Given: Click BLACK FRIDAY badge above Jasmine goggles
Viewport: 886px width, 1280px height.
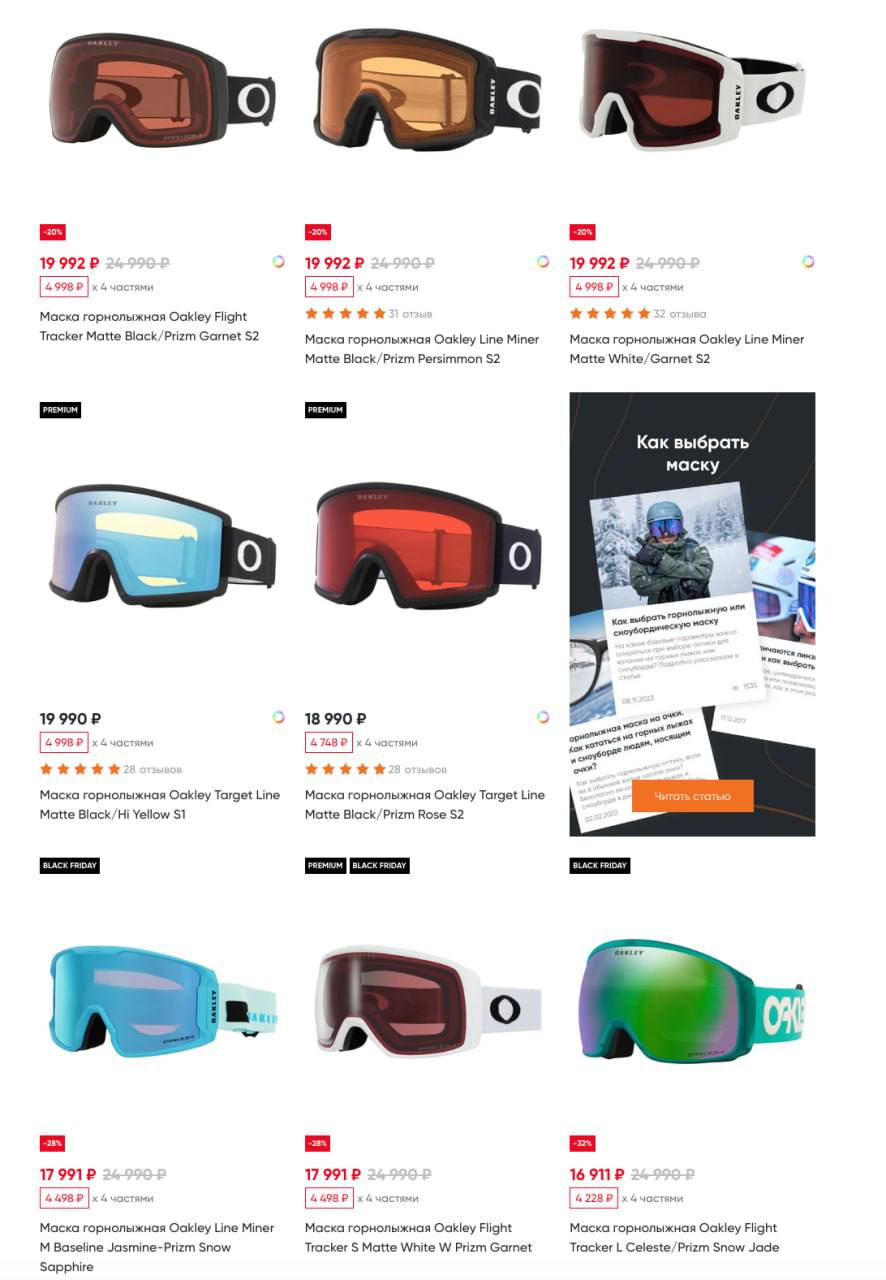Looking at the screenshot, I should pyautogui.click(x=70, y=865).
